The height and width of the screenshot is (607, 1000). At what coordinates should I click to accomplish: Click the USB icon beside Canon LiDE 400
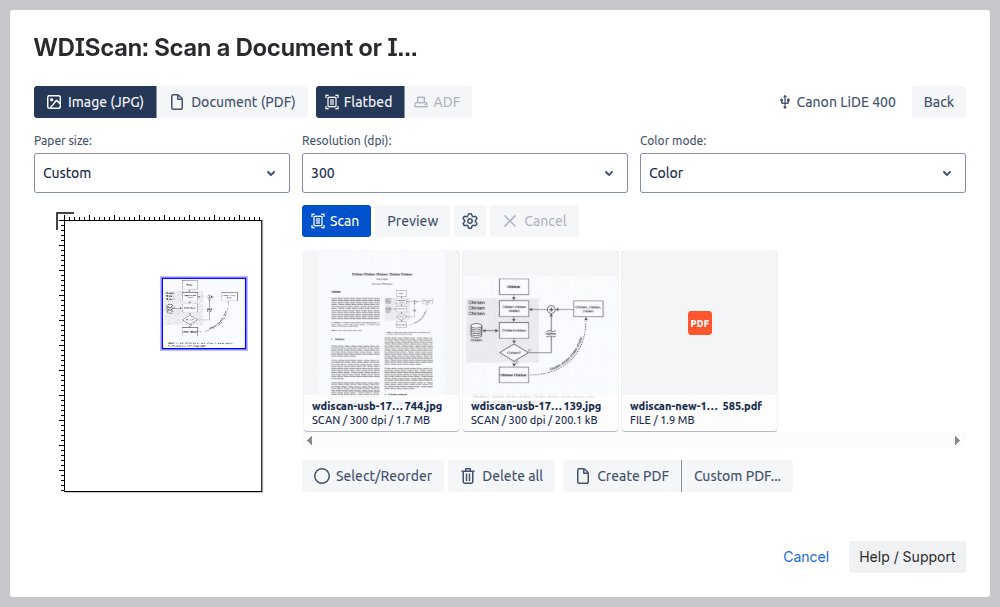click(x=785, y=102)
